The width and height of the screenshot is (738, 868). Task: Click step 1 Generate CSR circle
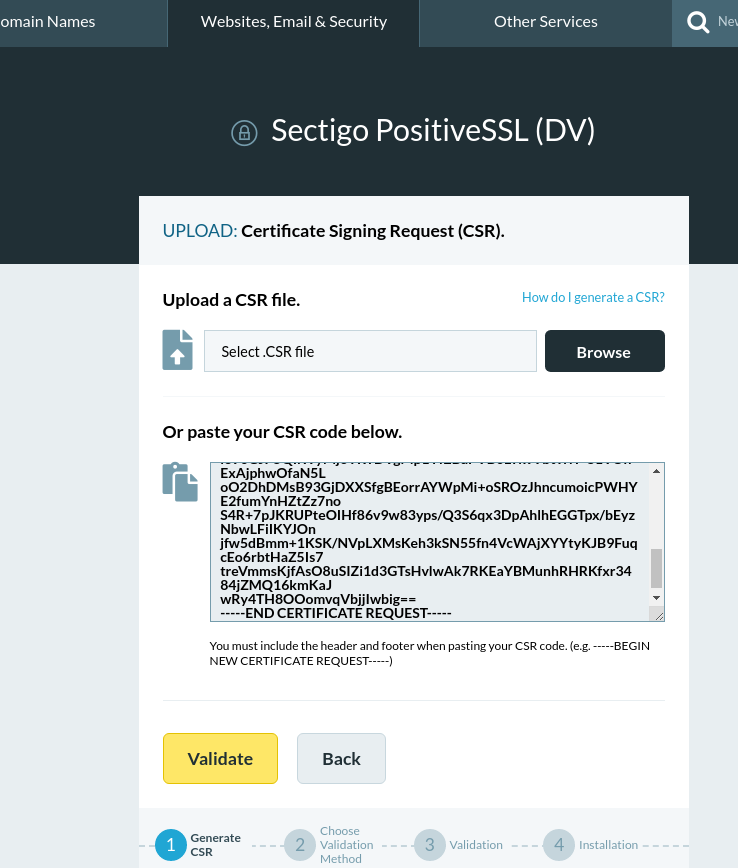(x=171, y=845)
